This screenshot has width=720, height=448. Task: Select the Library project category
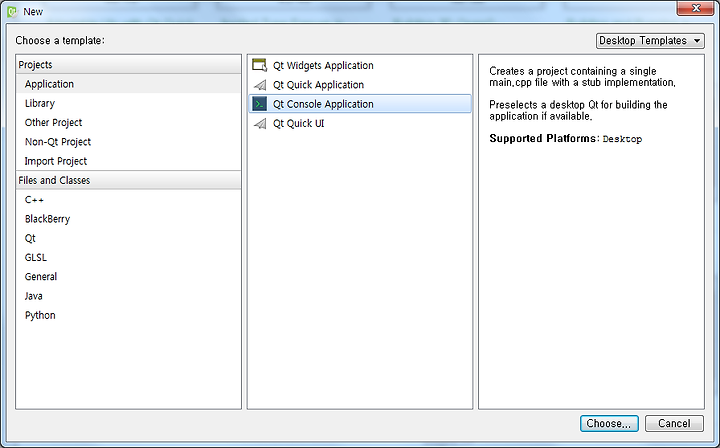click(128, 103)
